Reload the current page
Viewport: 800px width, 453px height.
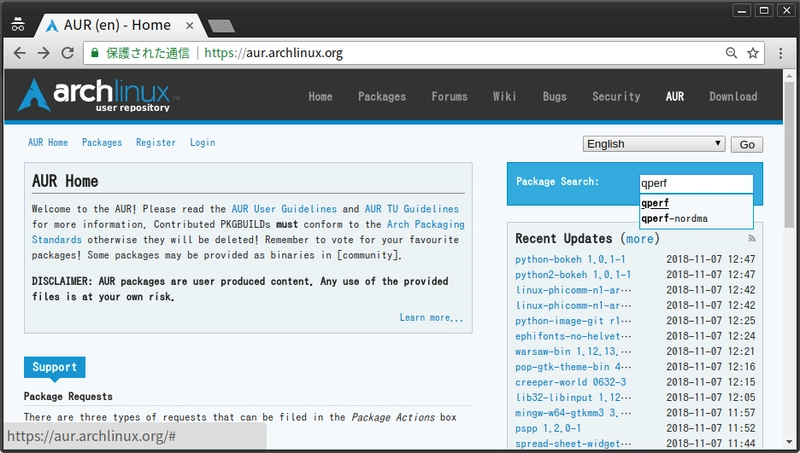[x=67, y=53]
